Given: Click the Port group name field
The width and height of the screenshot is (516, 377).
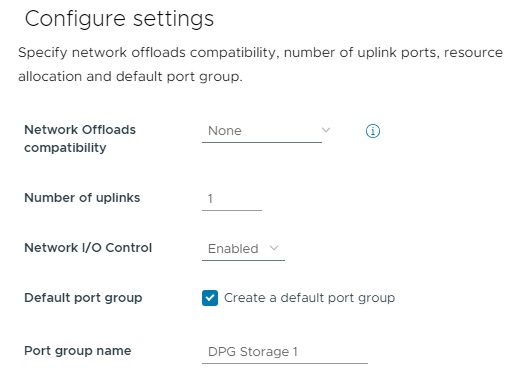Looking at the screenshot, I should point(285,352).
